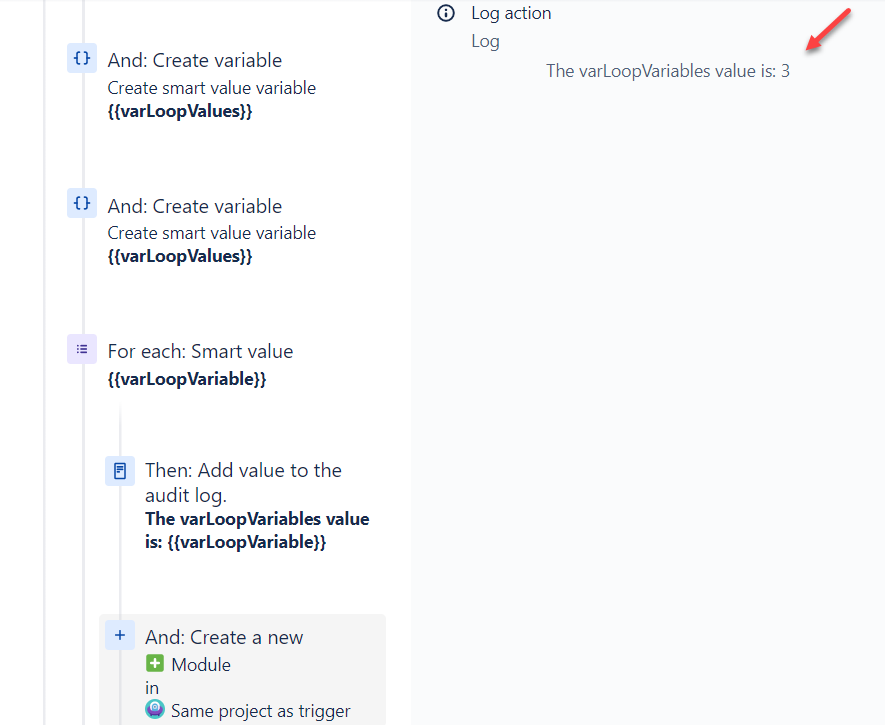This screenshot has height=725, width=885.
Task: Click the Log action header label
Action: 511,13
